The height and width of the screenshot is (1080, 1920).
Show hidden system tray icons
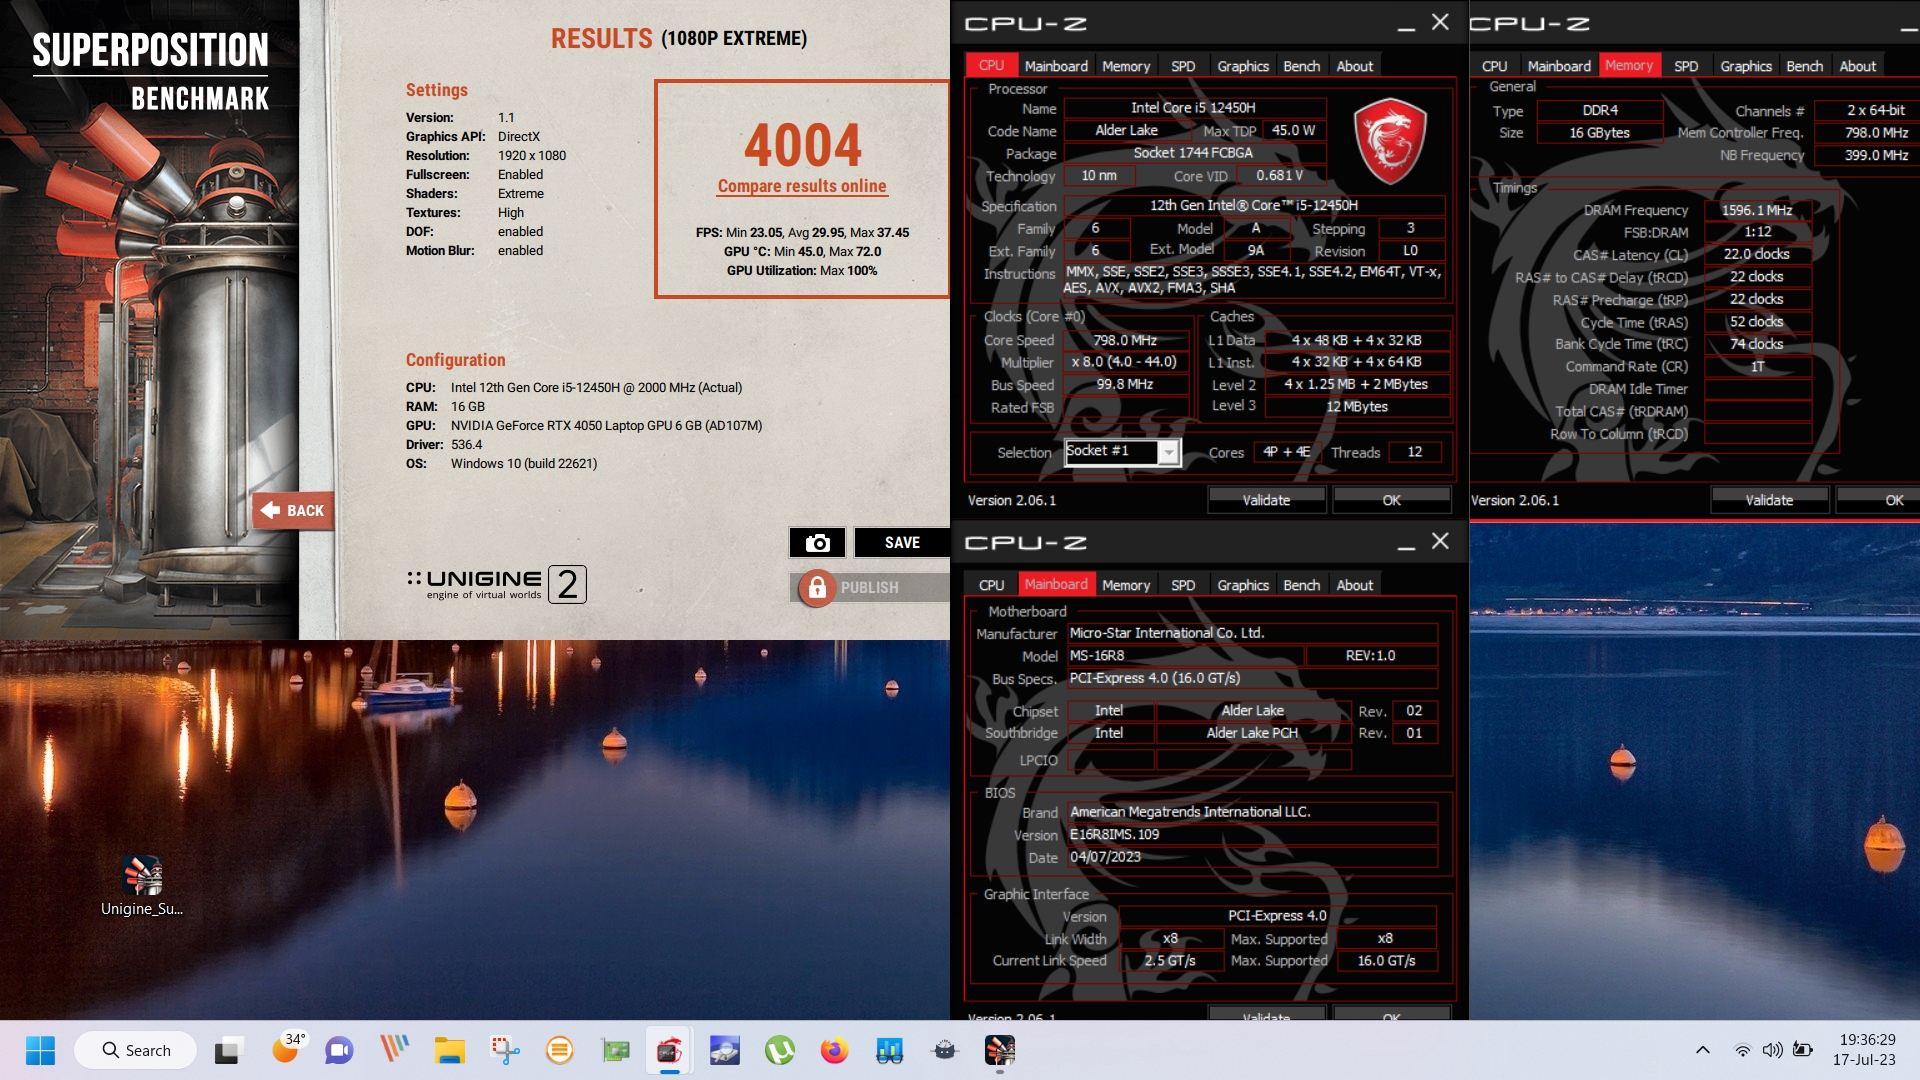tap(1702, 1050)
